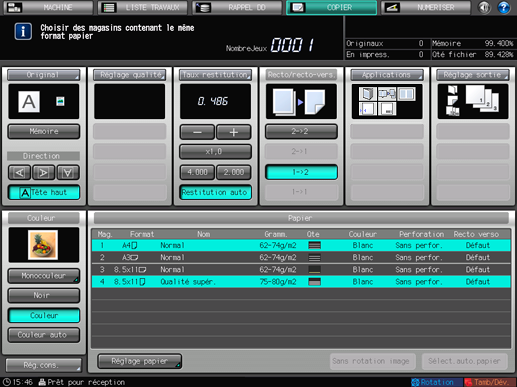This screenshot has width=517, height=387.
Task: Open Monocouleur options
Action: 44,276
